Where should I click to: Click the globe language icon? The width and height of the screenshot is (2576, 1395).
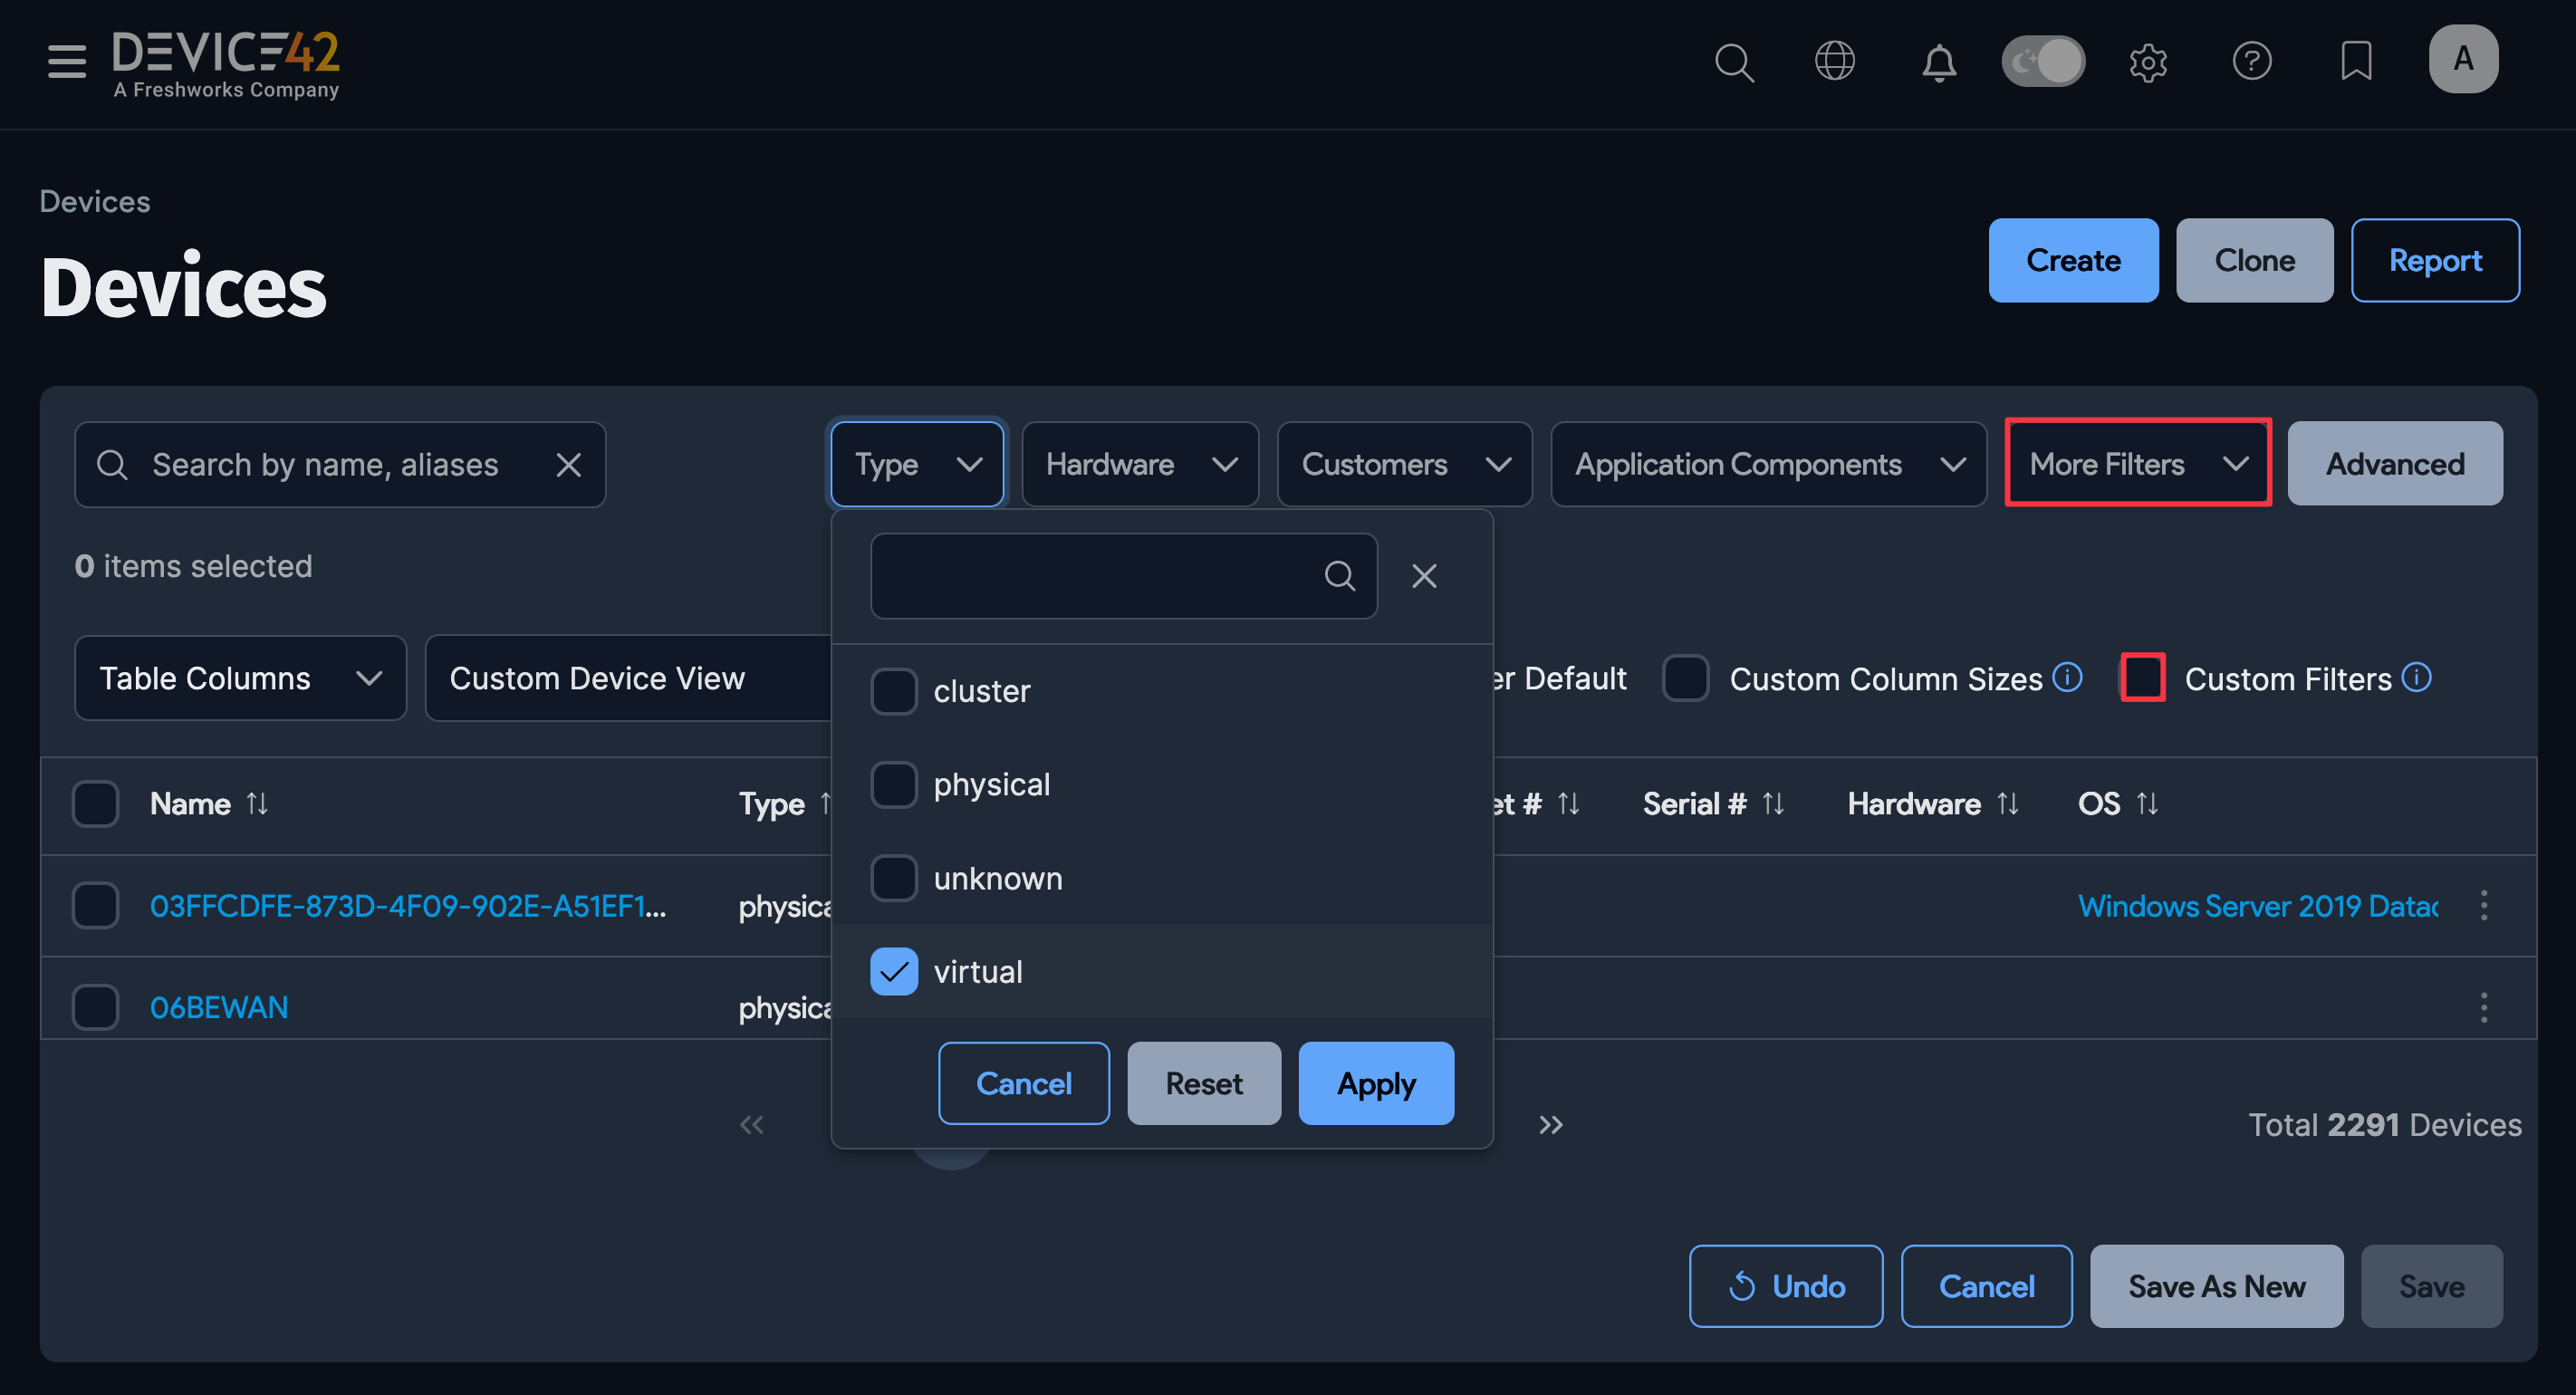point(1835,60)
